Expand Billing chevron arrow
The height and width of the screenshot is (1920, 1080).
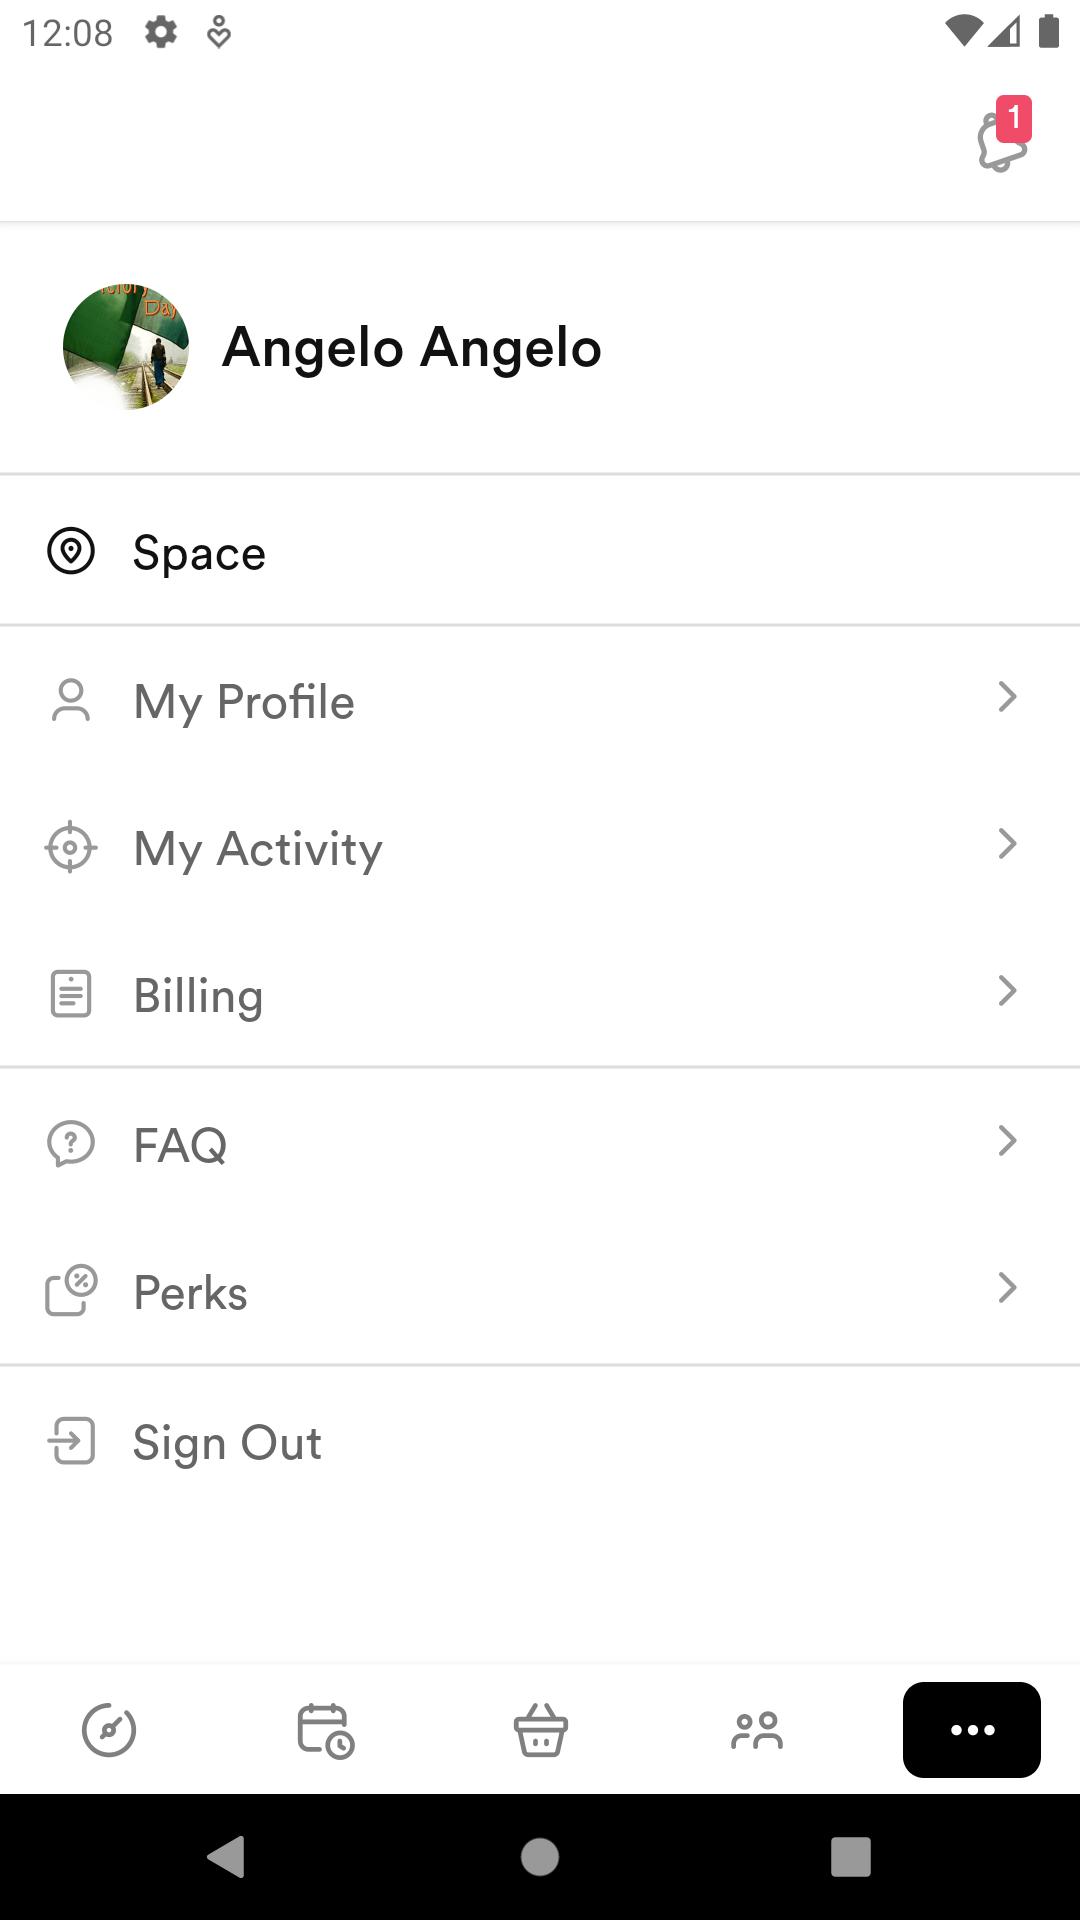tap(1007, 991)
